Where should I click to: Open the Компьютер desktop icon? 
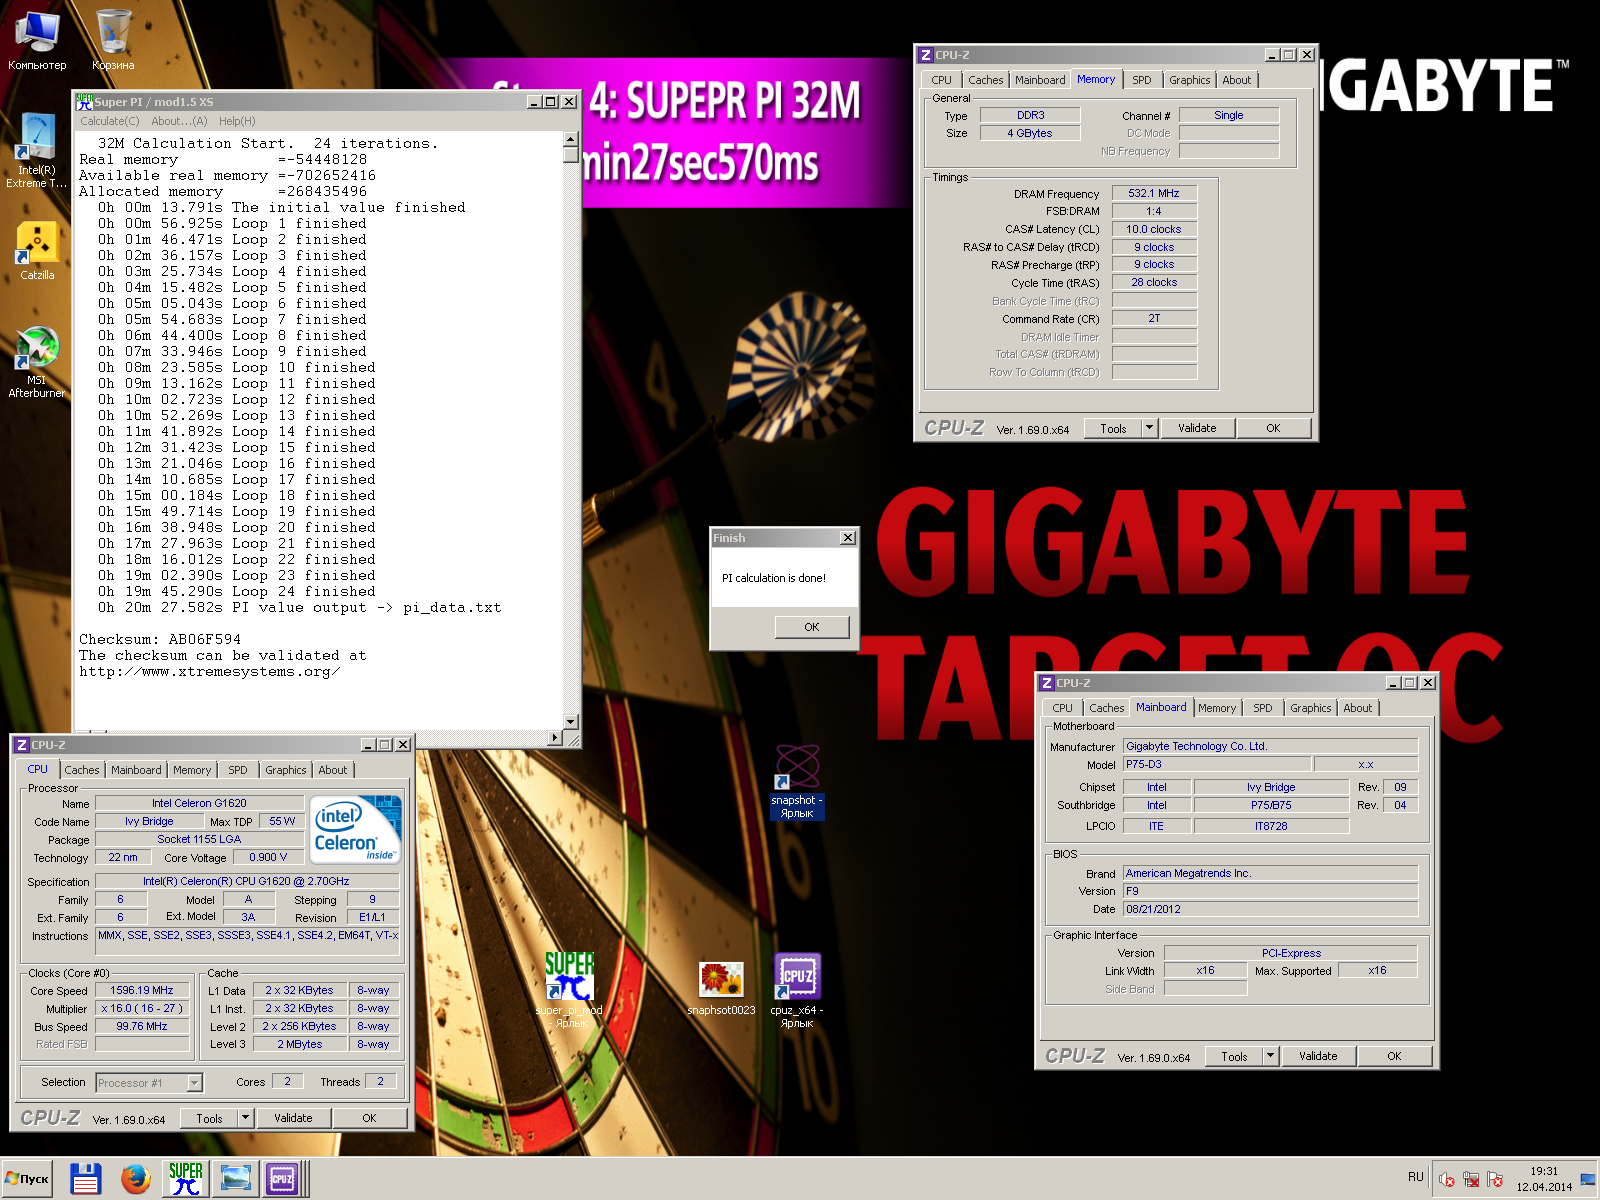click(x=37, y=40)
